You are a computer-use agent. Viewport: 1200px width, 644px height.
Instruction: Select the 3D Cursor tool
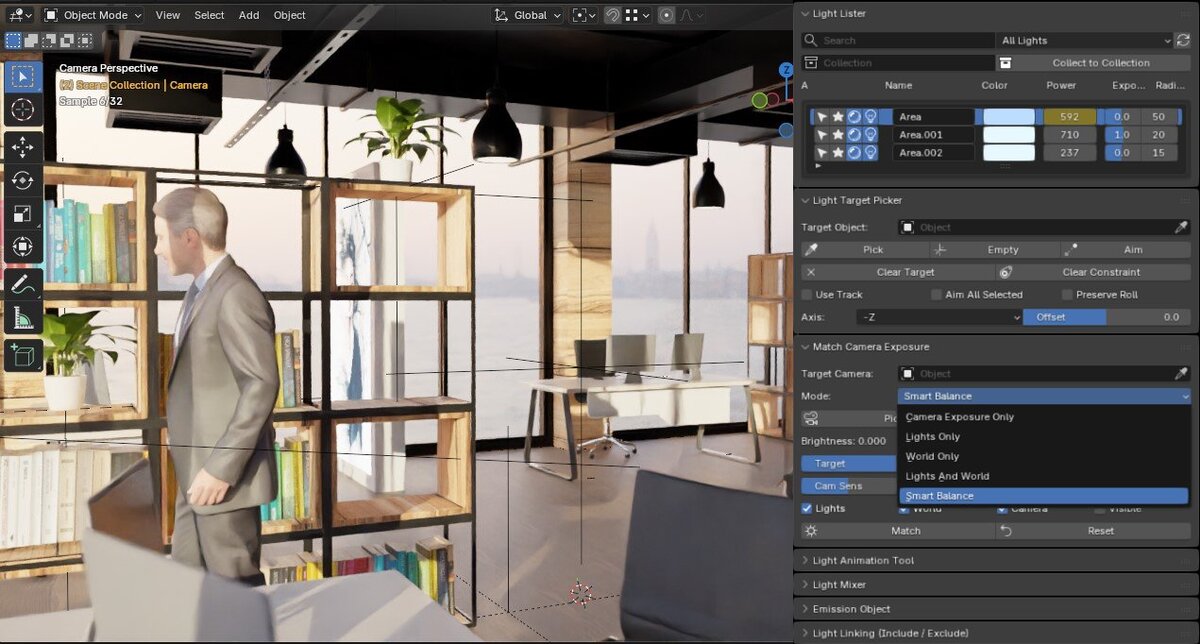[22, 110]
